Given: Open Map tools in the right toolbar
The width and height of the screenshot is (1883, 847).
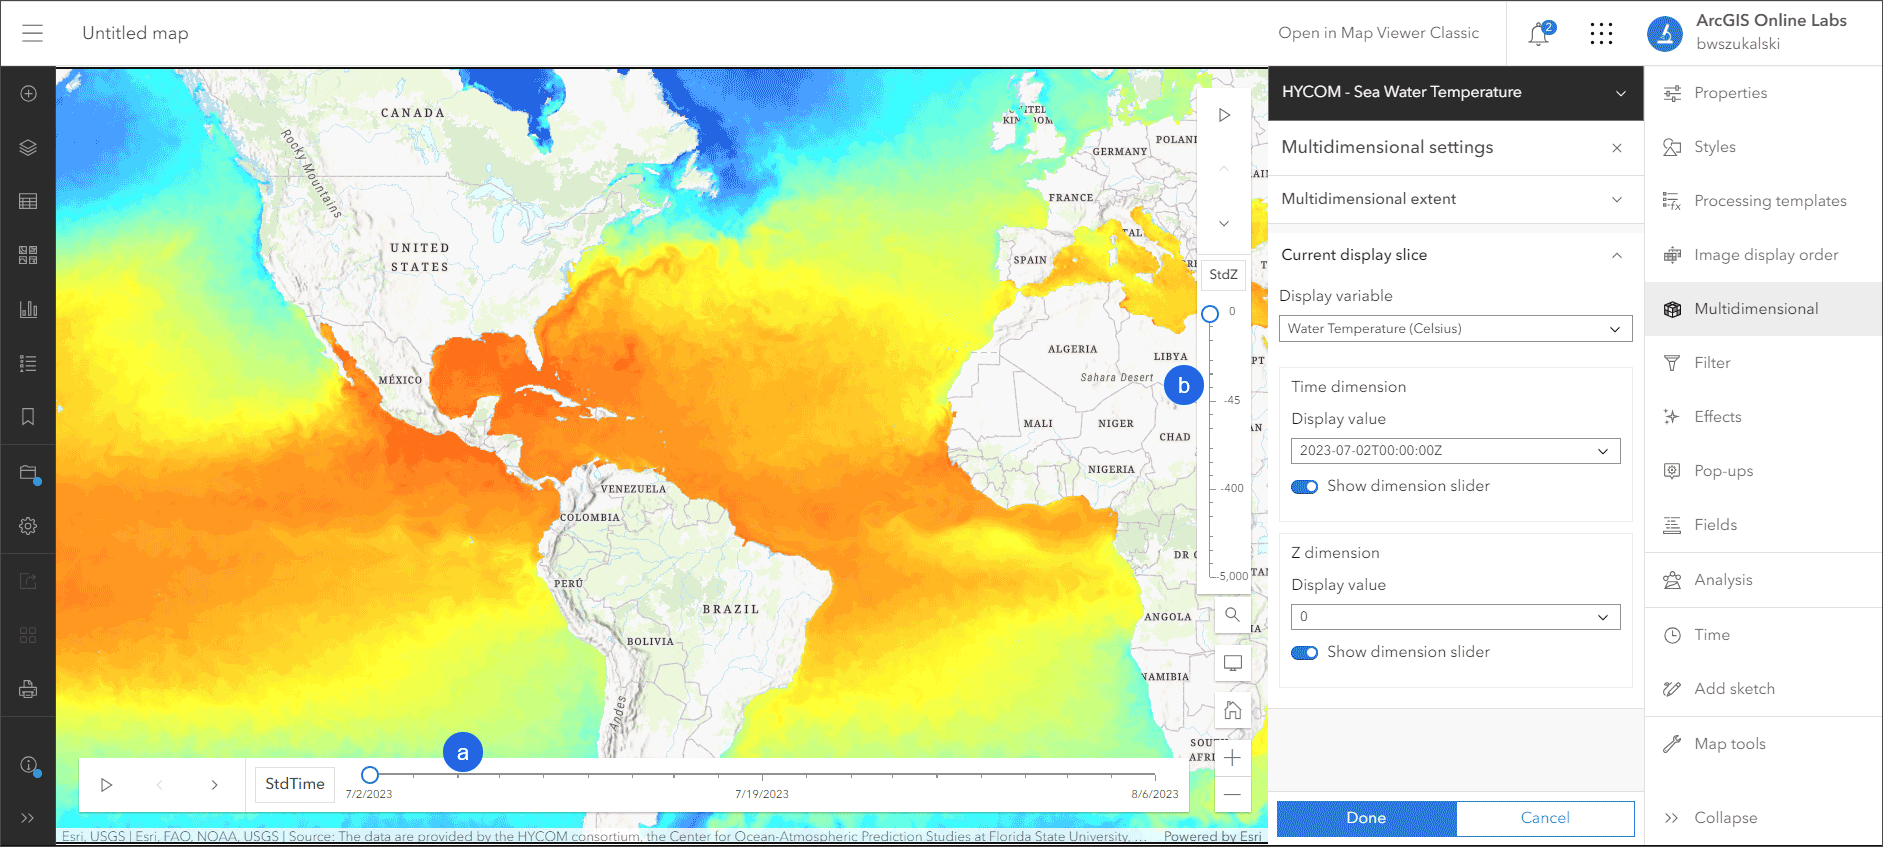Looking at the screenshot, I should point(1764,744).
